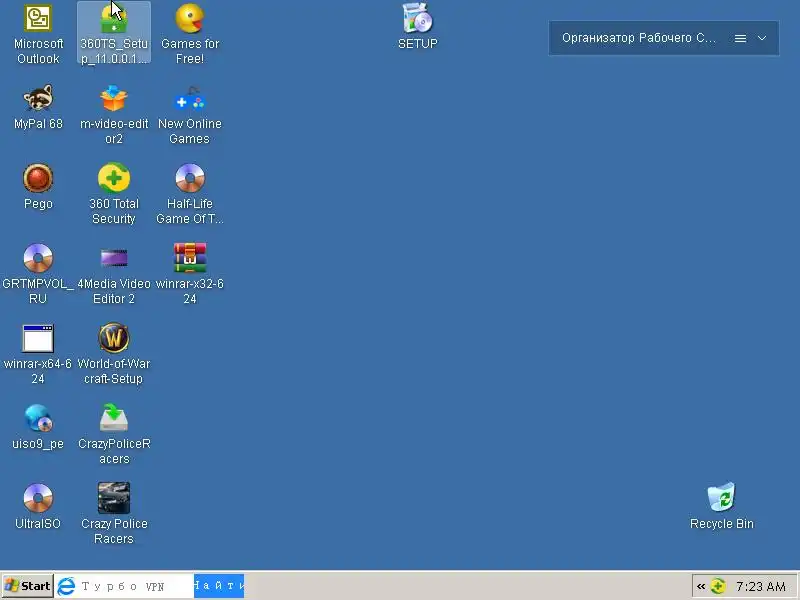The width and height of the screenshot is (800, 600).
Task: Click the Найти search button
Action: coord(219,586)
